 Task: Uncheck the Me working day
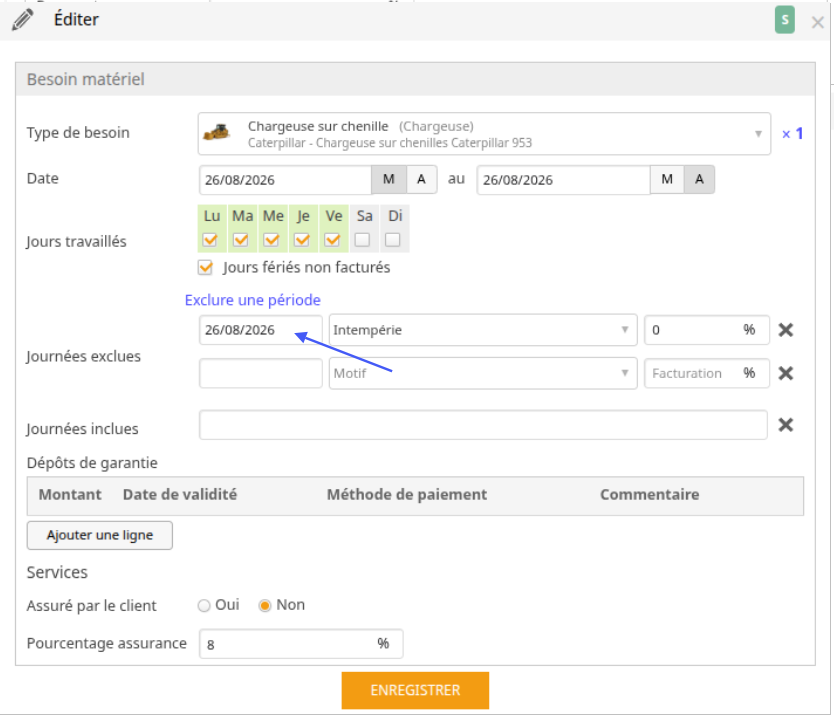(x=271, y=240)
